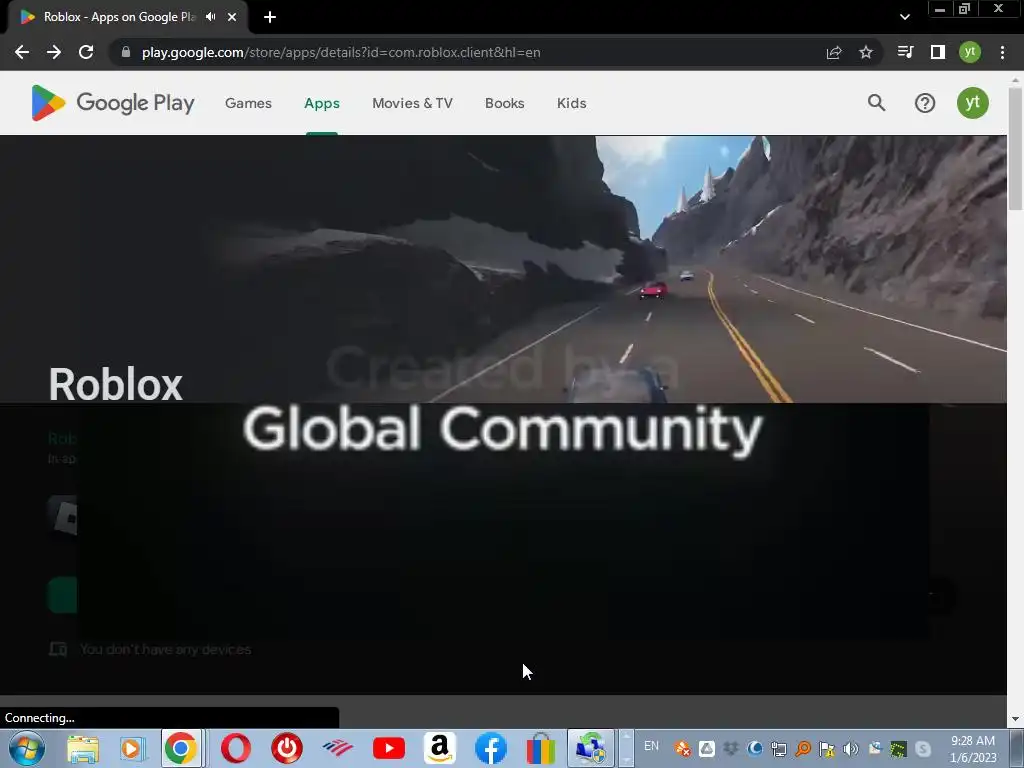
Task: Open the store shopping bag shortcut
Action: pyautogui.click(x=541, y=748)
